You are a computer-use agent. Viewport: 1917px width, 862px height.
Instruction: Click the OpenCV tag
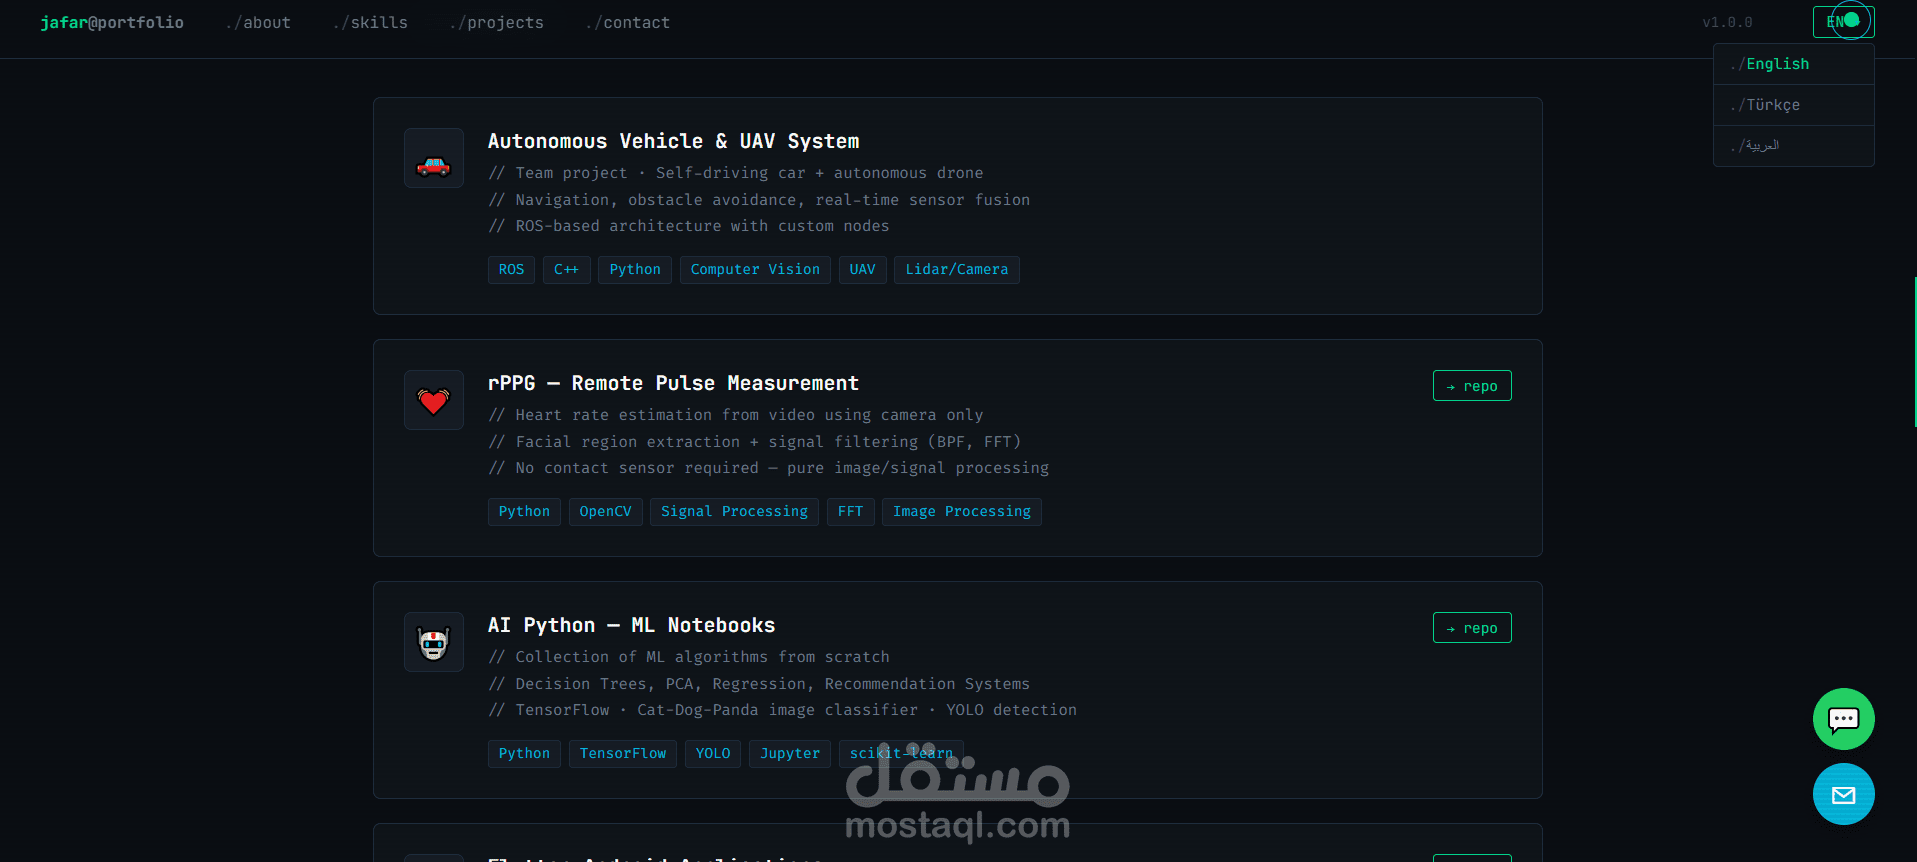(605, 512)
